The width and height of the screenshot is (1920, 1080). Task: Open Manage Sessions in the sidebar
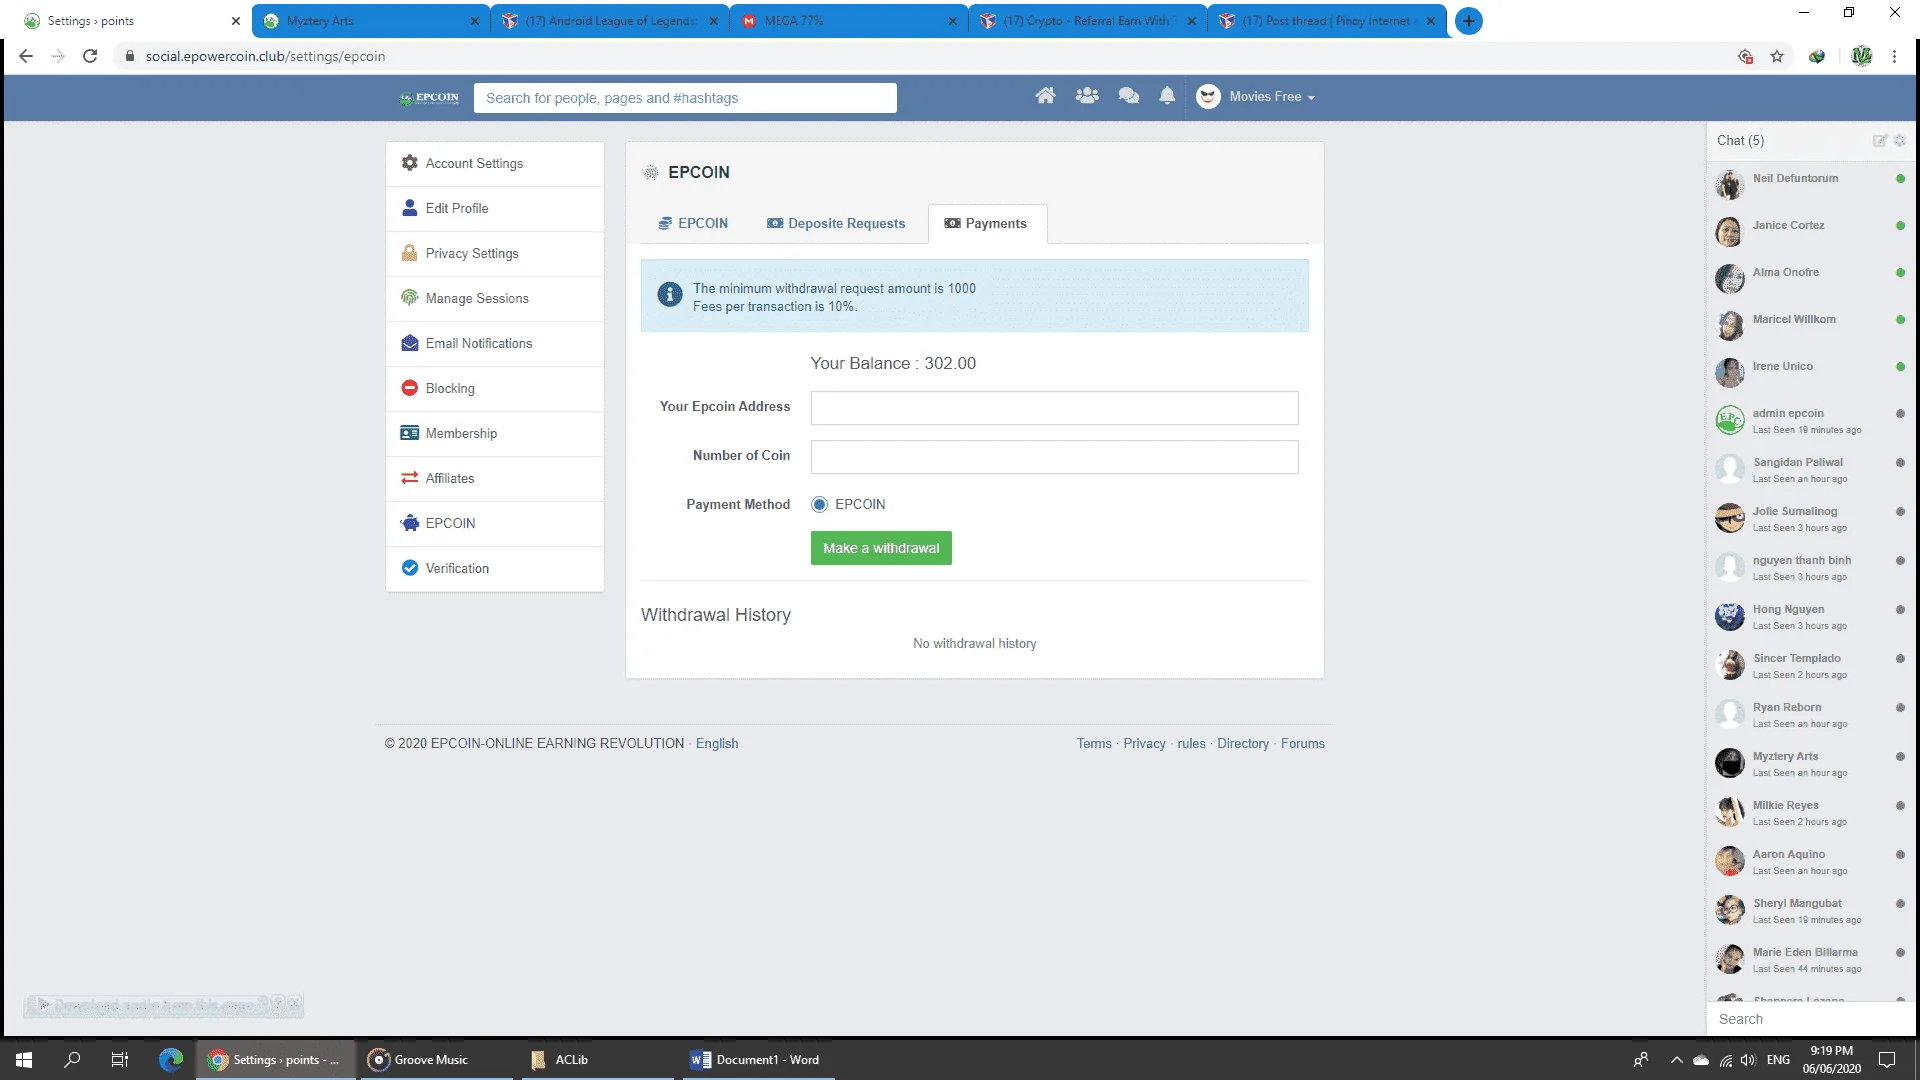[495, 299]
